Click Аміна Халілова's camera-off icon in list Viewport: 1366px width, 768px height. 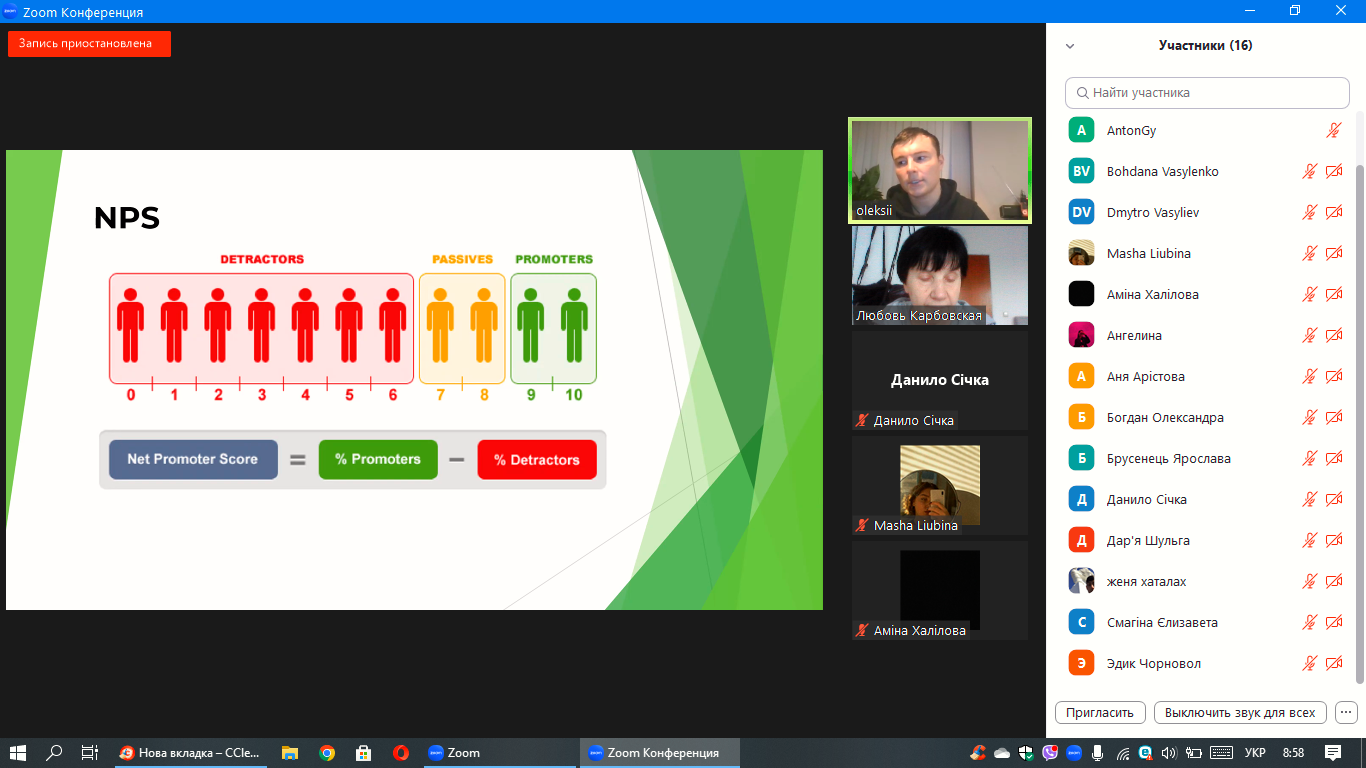pos(1333,294)
